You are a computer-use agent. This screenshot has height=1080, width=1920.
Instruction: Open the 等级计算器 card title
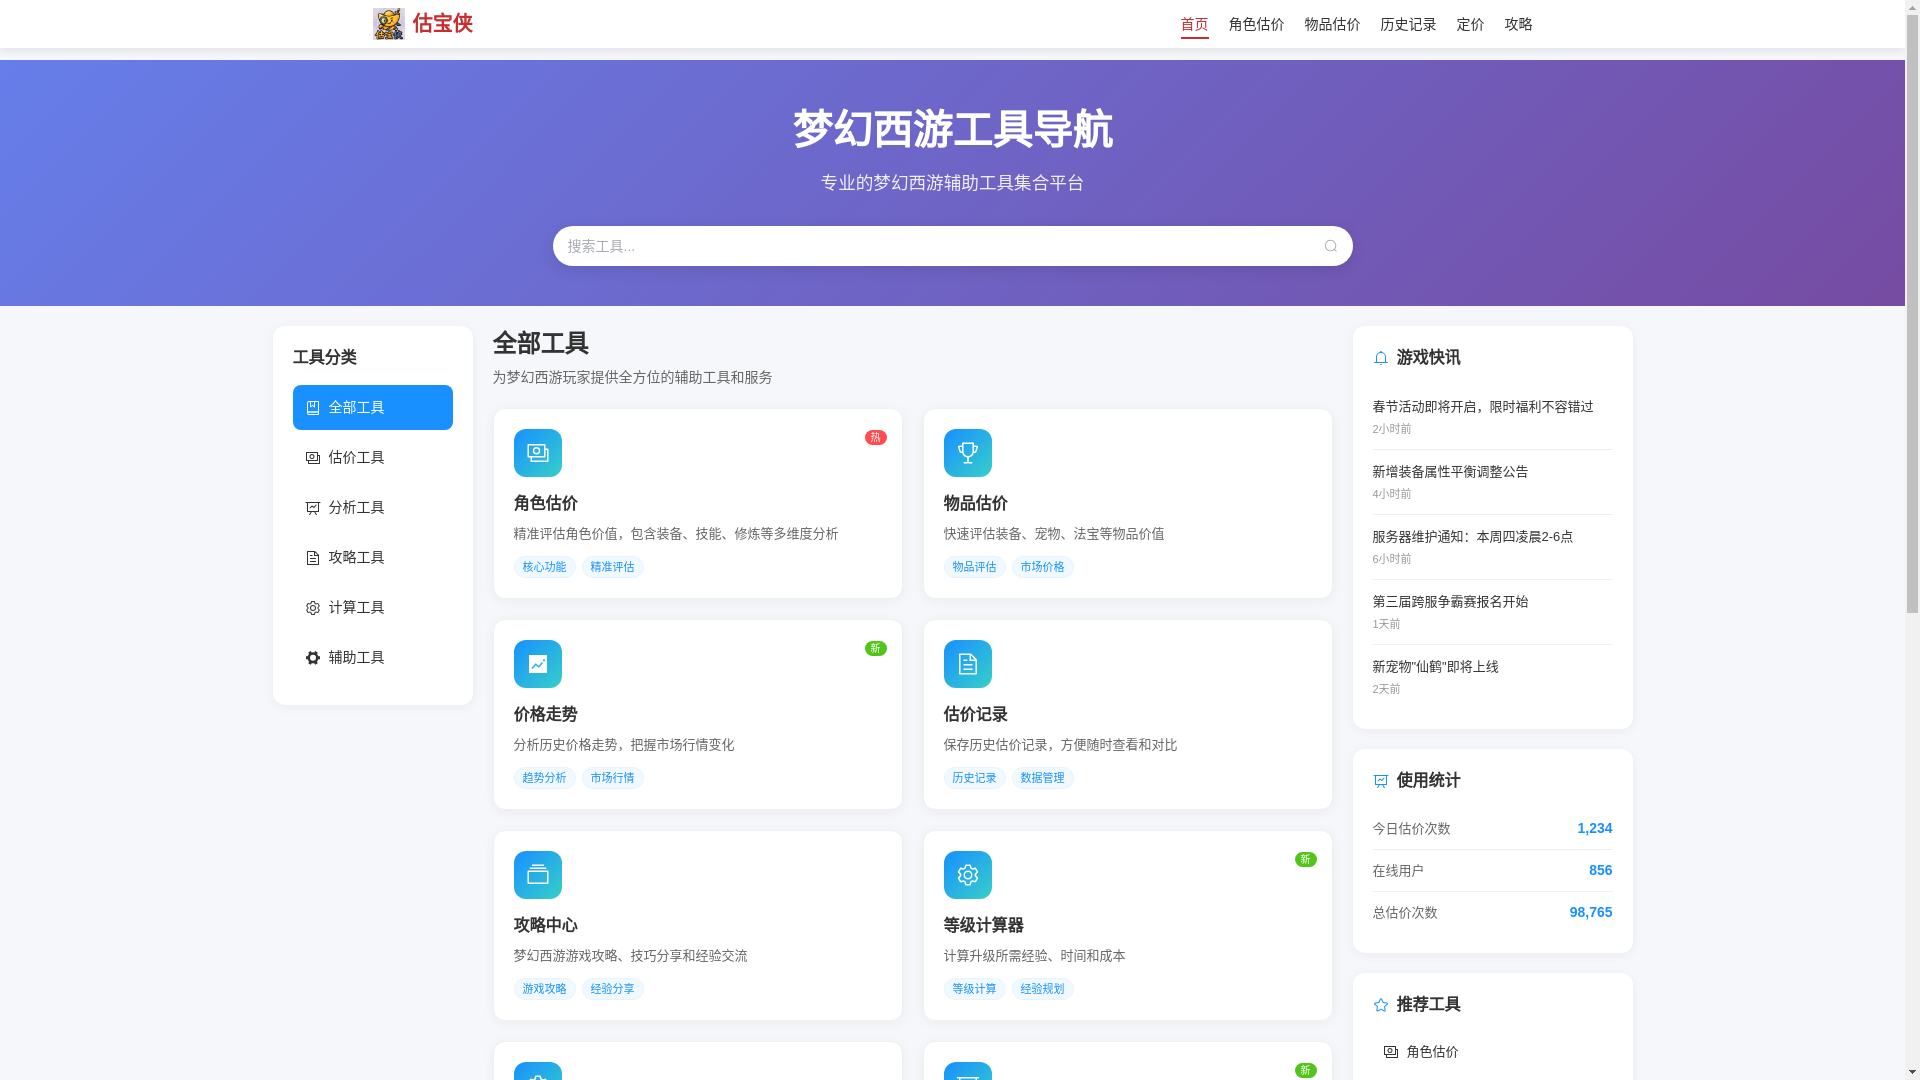[983, 925]
